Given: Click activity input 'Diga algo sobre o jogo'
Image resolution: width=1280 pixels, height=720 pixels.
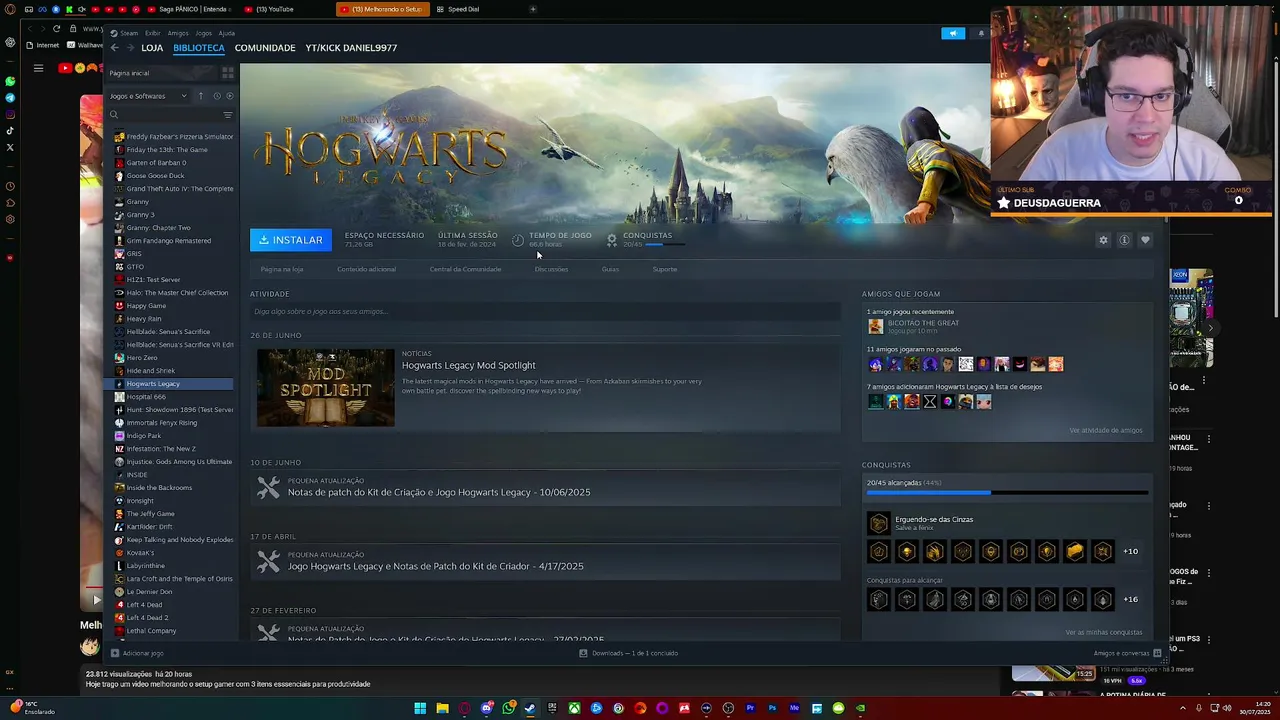Looking at the screenshot, I should pyautogui.click(x=545, y=311).
